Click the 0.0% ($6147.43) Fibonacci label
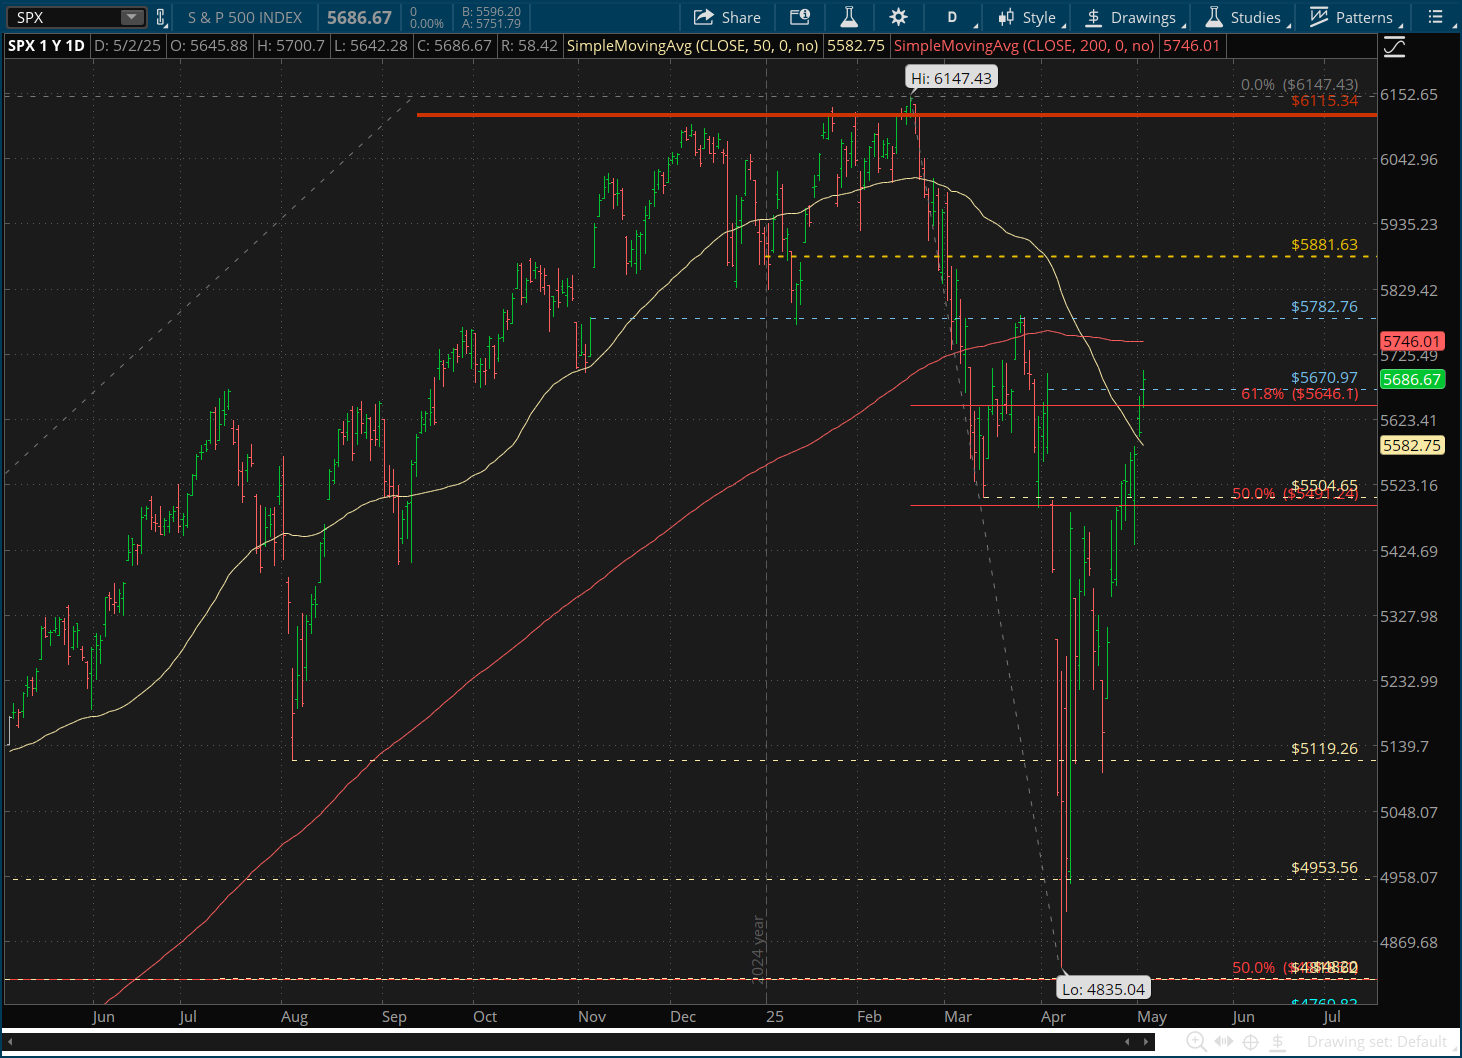 pos(1299,85)
